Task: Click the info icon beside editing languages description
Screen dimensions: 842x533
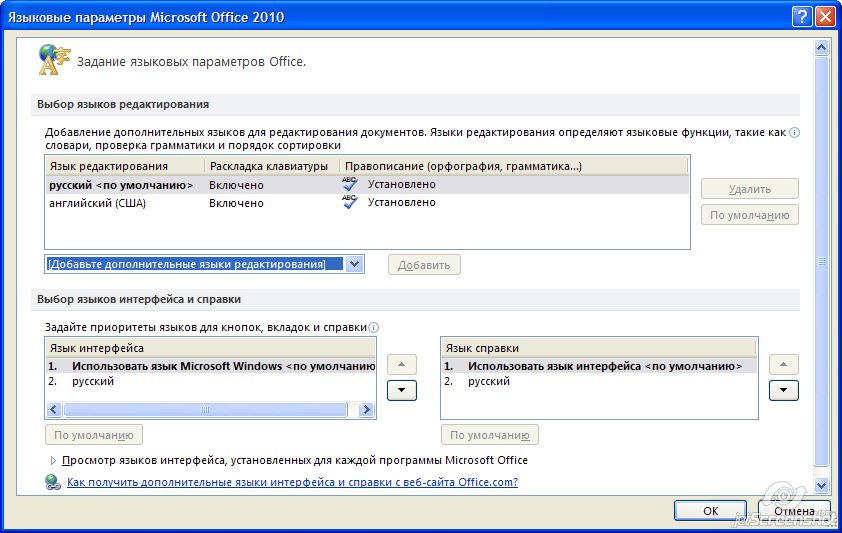Action: pyautogui.click(x=794, y=133)
